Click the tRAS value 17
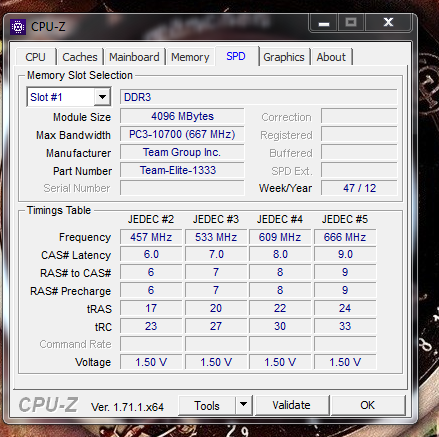The image size is (439, 437). (151, 308)
